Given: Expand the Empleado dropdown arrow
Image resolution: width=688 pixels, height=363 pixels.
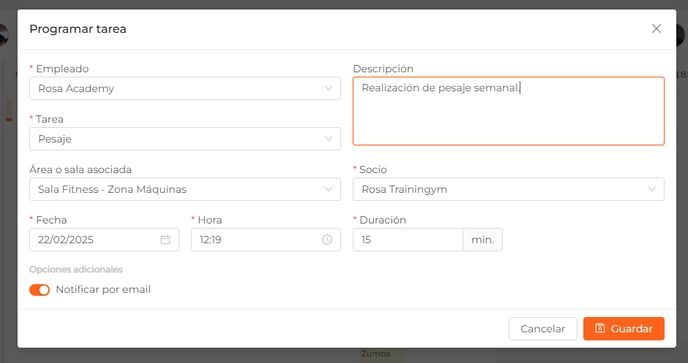Looking at the screenshot, I should coord(328,88).
